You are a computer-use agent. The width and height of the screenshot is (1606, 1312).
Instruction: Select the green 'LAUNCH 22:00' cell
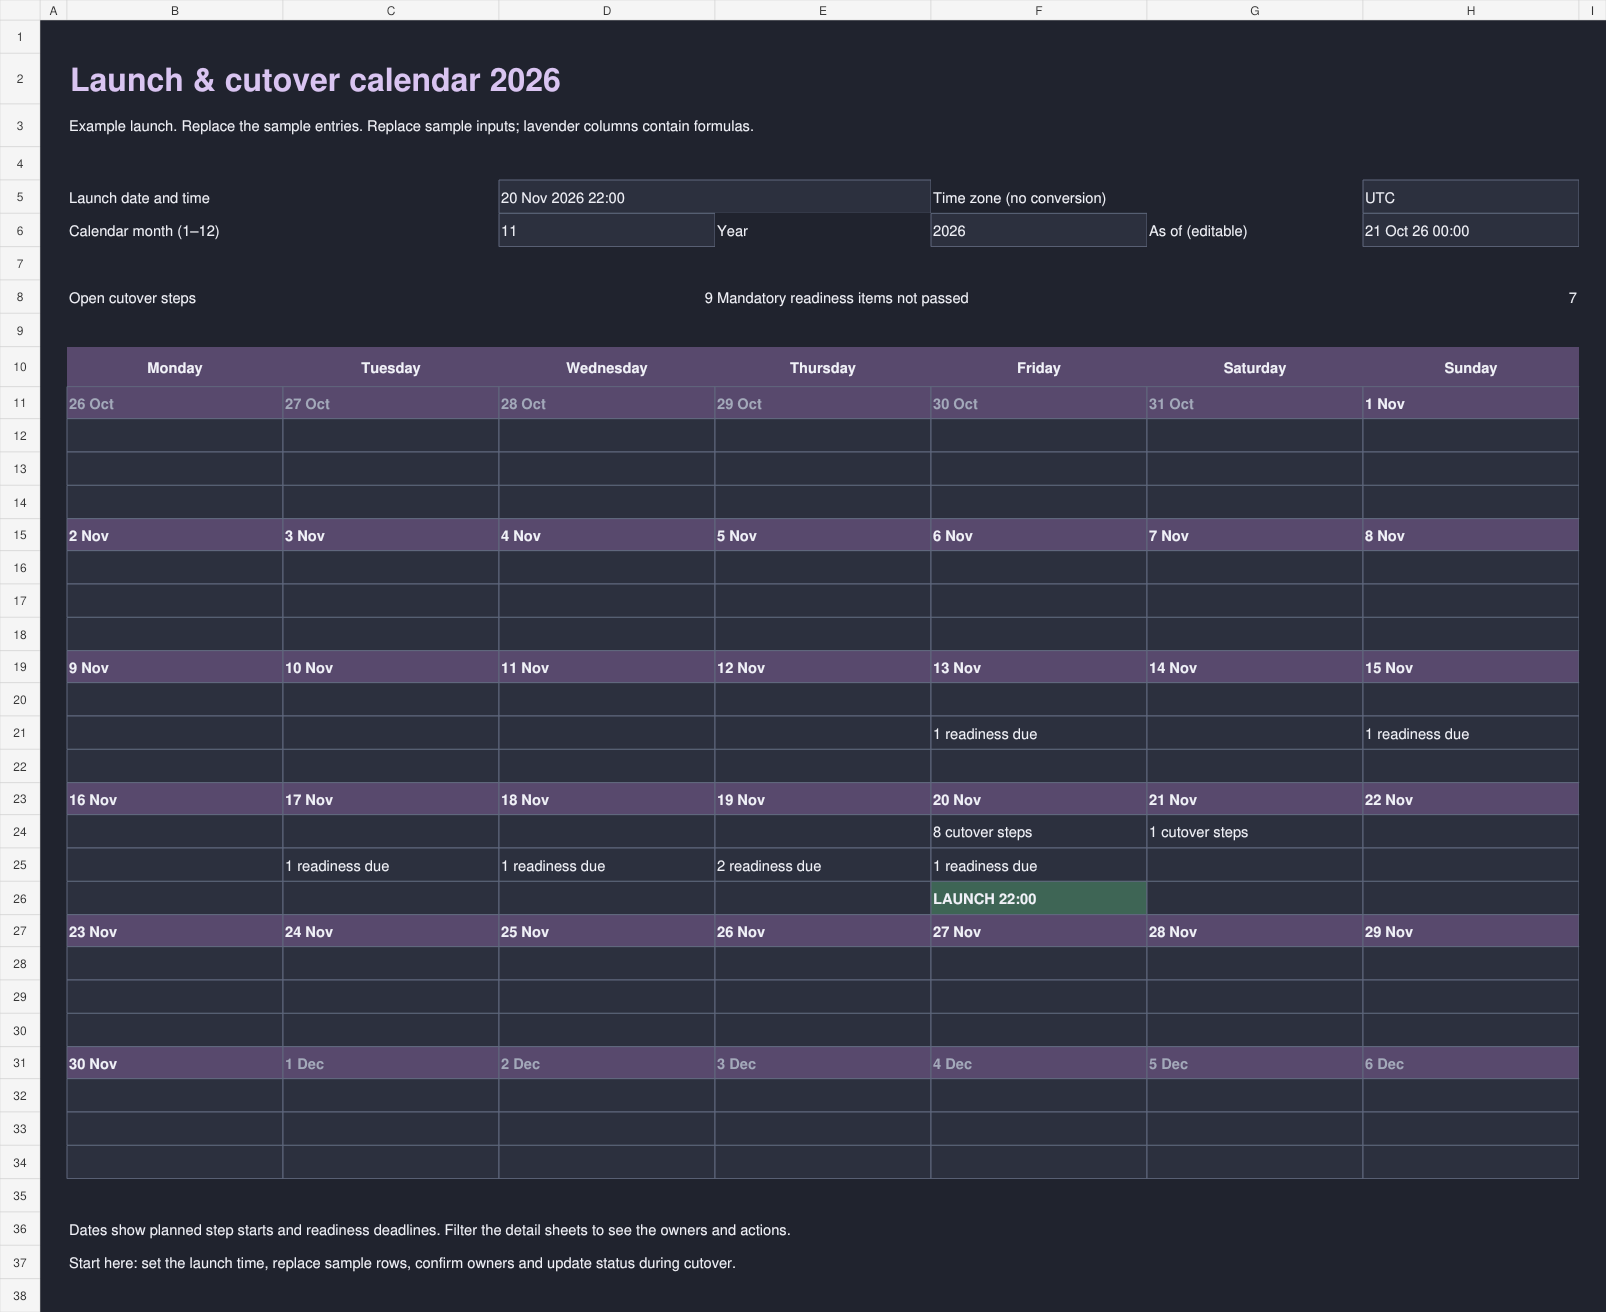[x=1039, y=898]
